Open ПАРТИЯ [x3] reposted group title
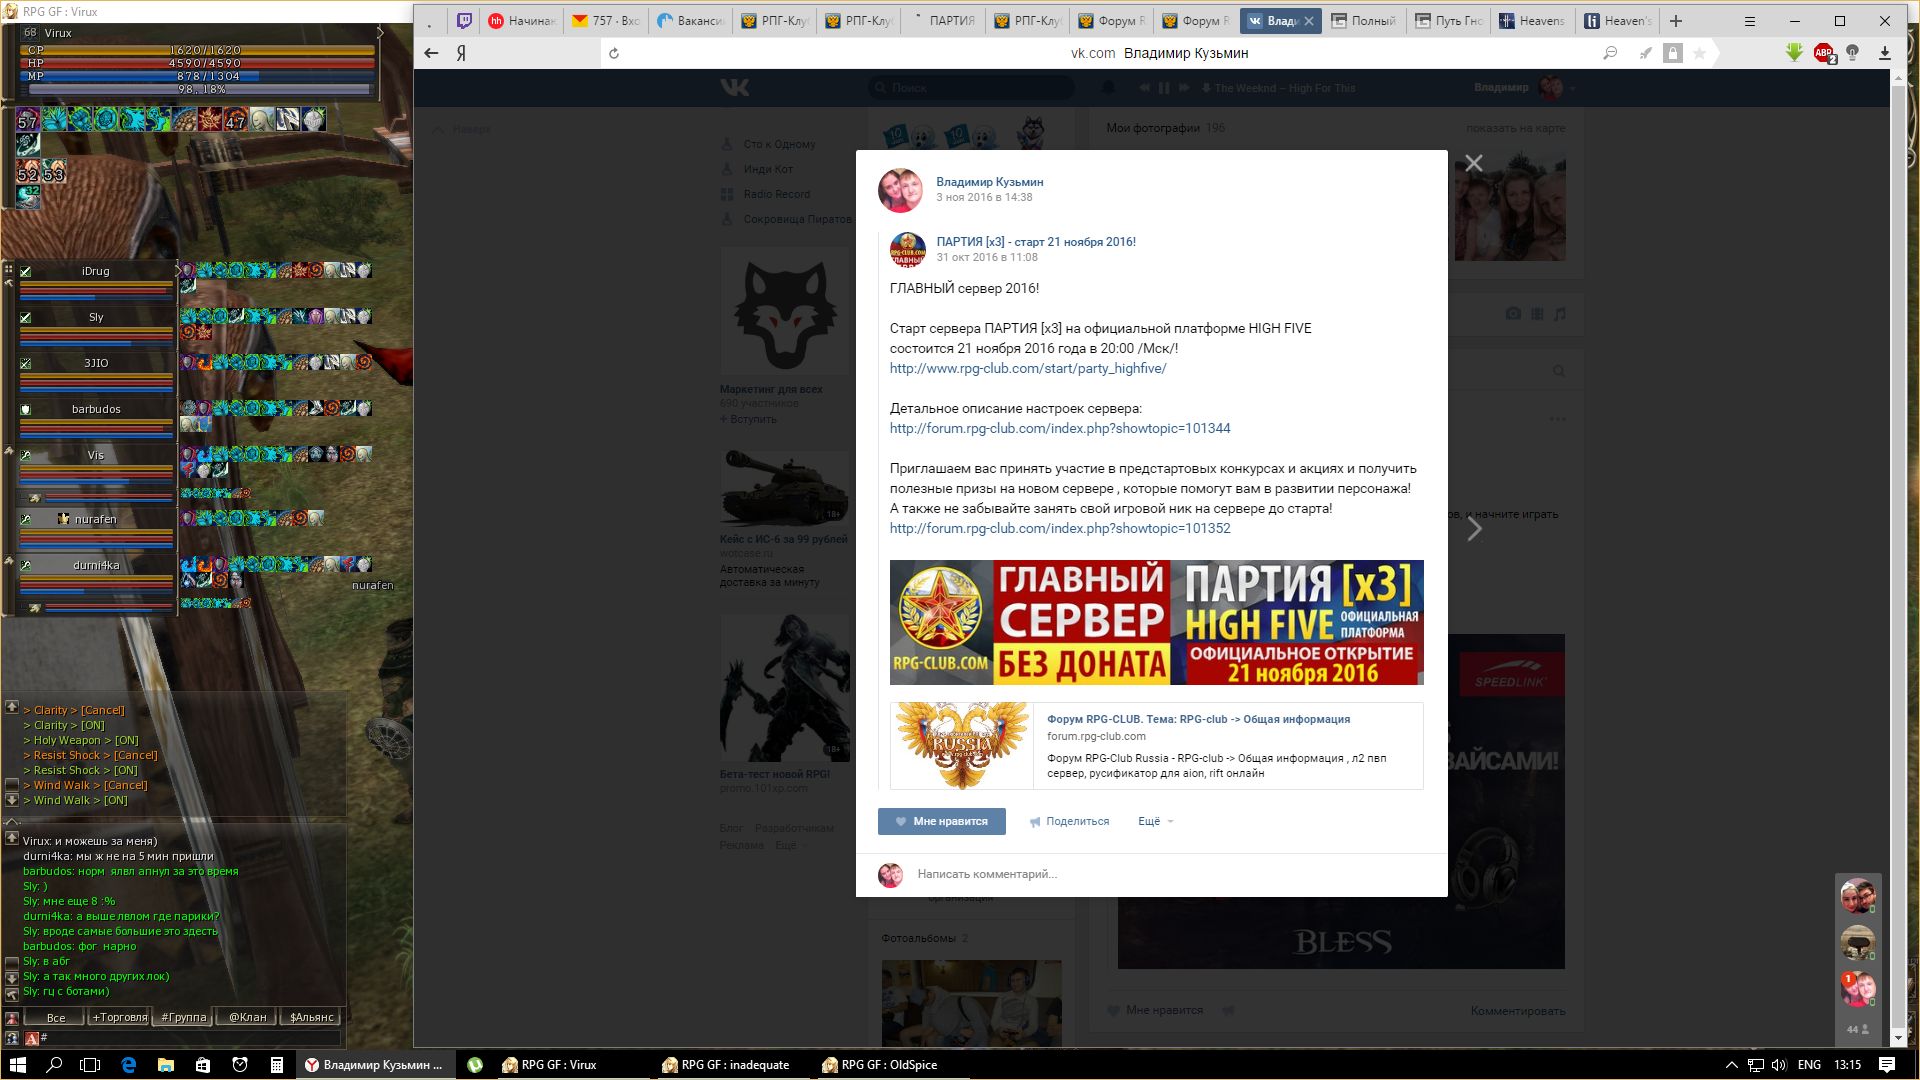This screenshot has width=1920, height=1080. (x=1036, y=242)
